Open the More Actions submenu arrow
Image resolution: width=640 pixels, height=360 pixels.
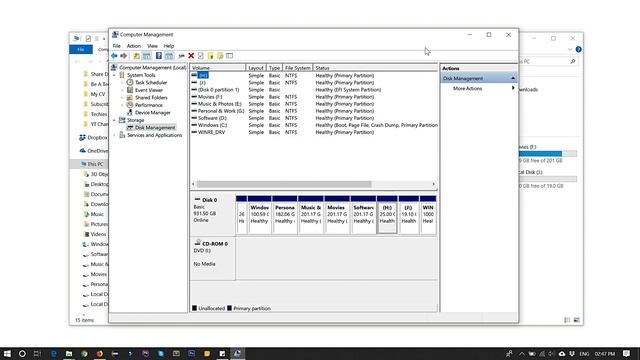pos(513,88)
